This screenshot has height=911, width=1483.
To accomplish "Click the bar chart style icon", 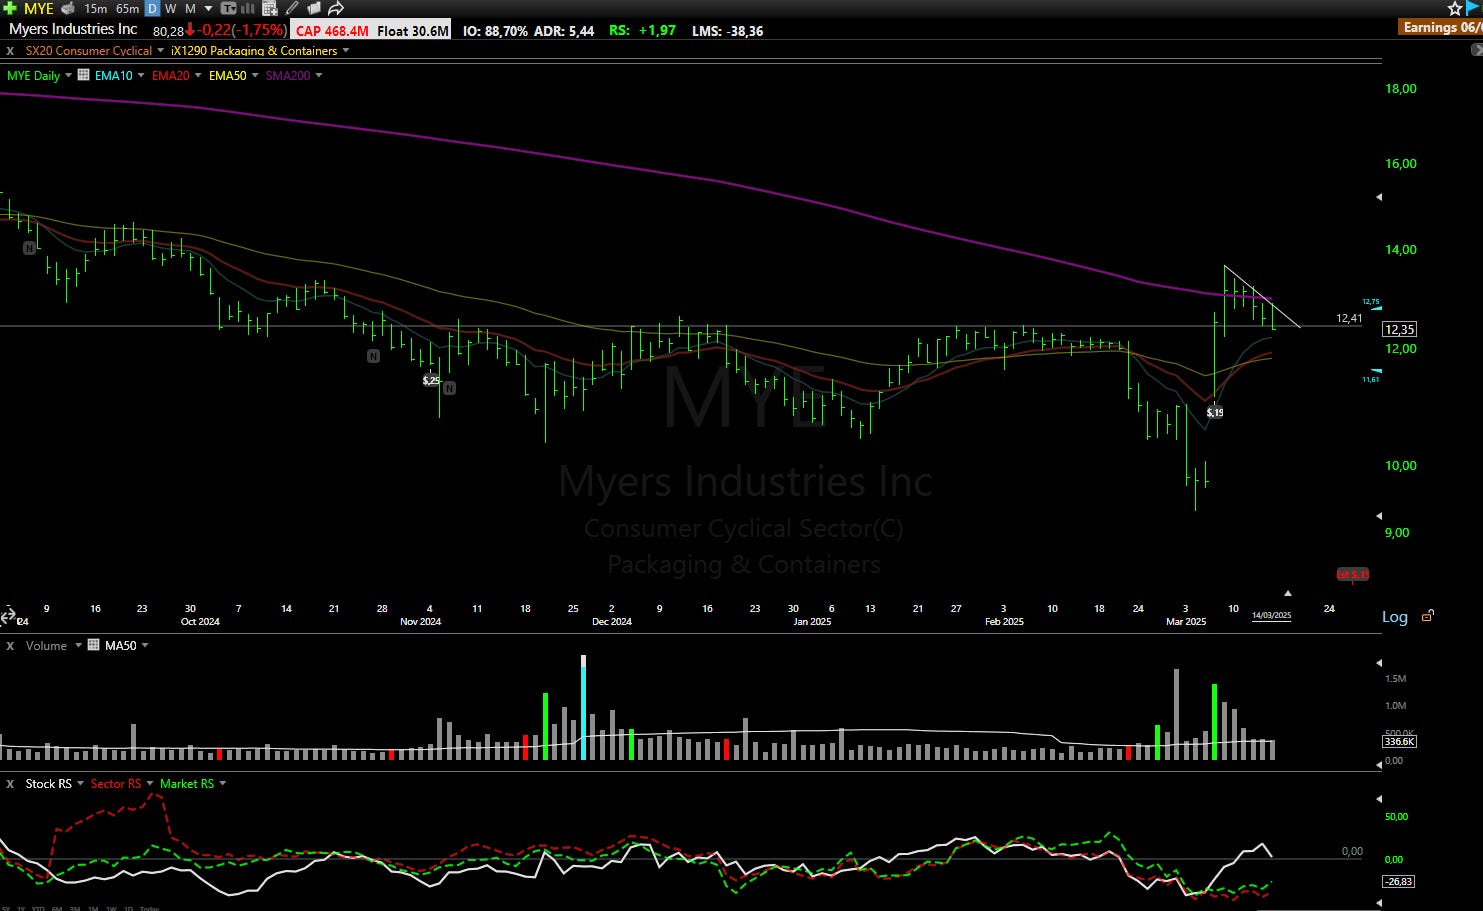I will pyautogui.click(x=248, y=8).
